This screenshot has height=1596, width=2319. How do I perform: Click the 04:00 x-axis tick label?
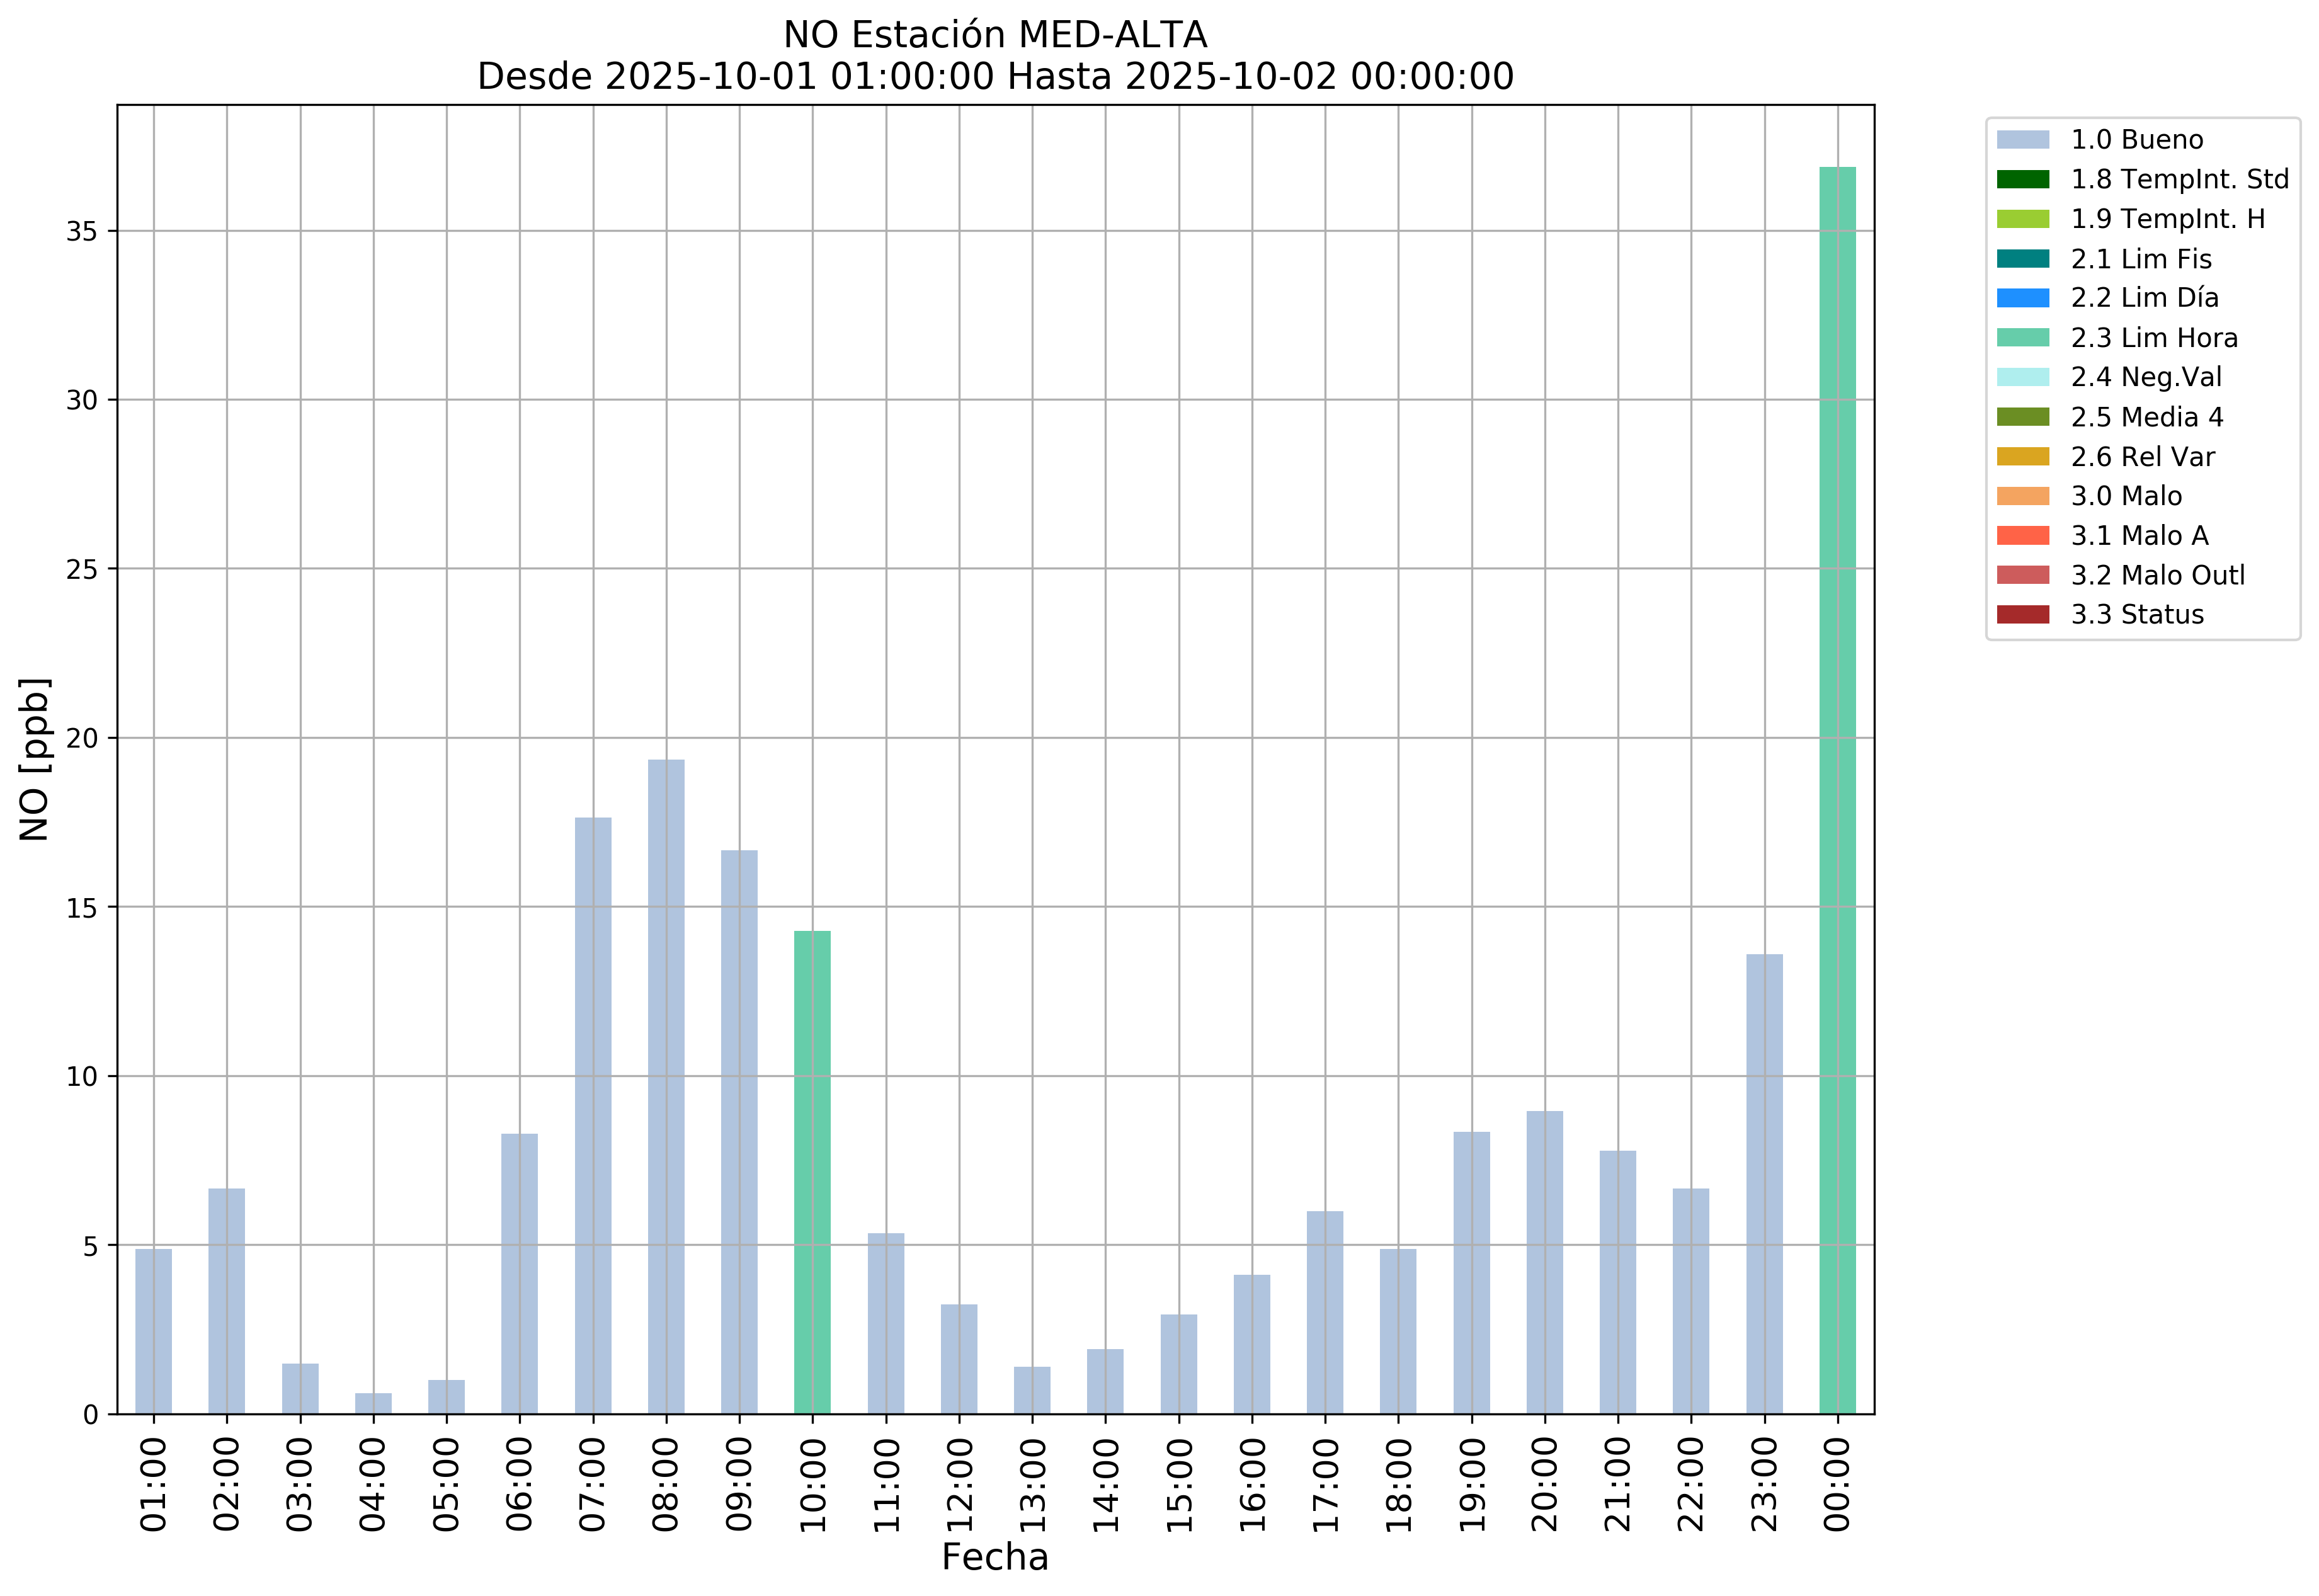(373, 1484)
